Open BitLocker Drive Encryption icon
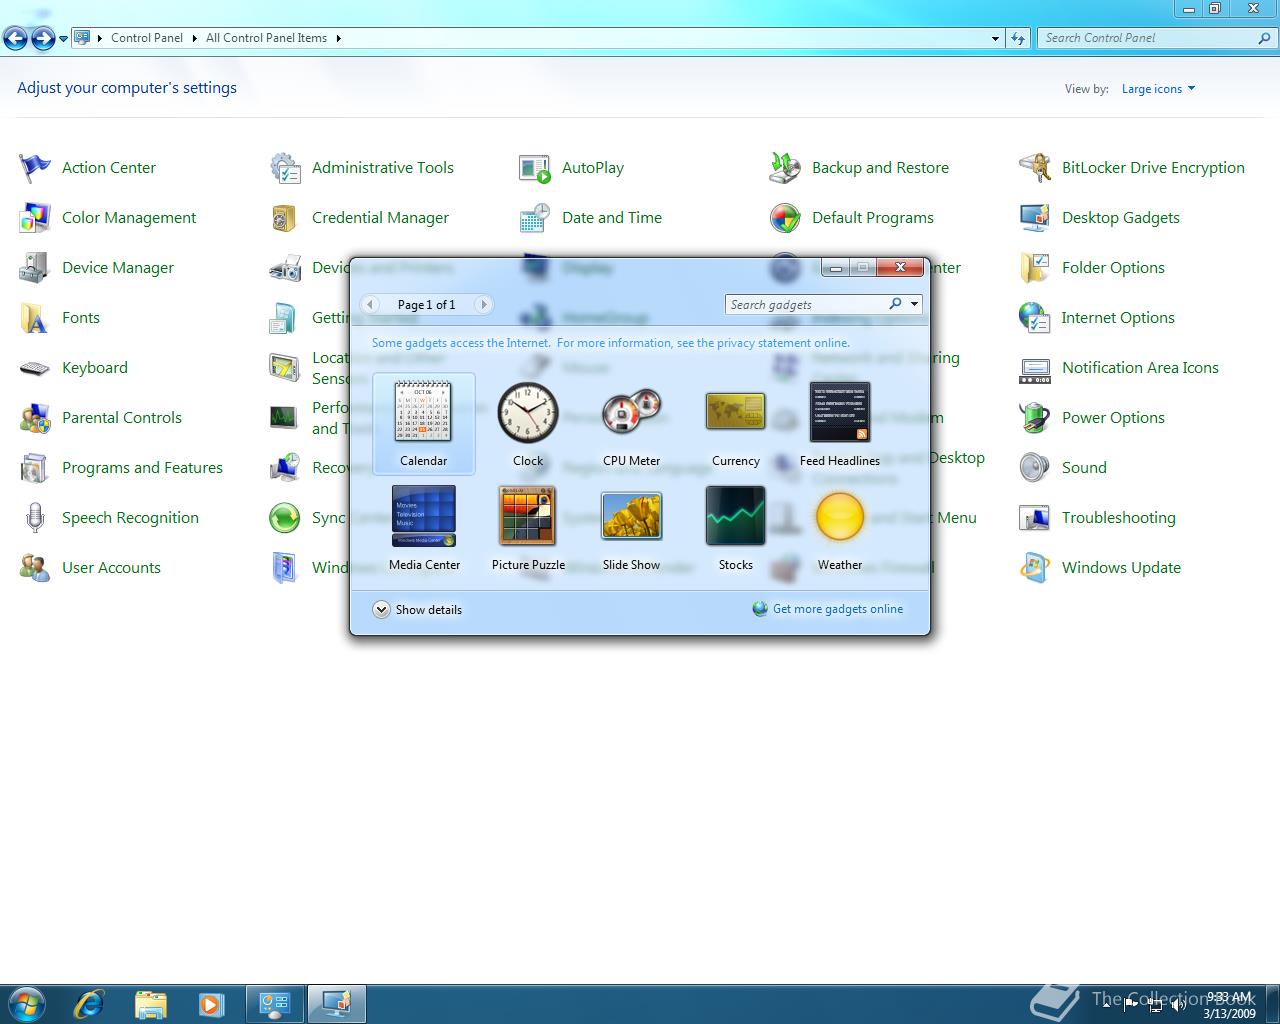 click(x=1035, y=168)
